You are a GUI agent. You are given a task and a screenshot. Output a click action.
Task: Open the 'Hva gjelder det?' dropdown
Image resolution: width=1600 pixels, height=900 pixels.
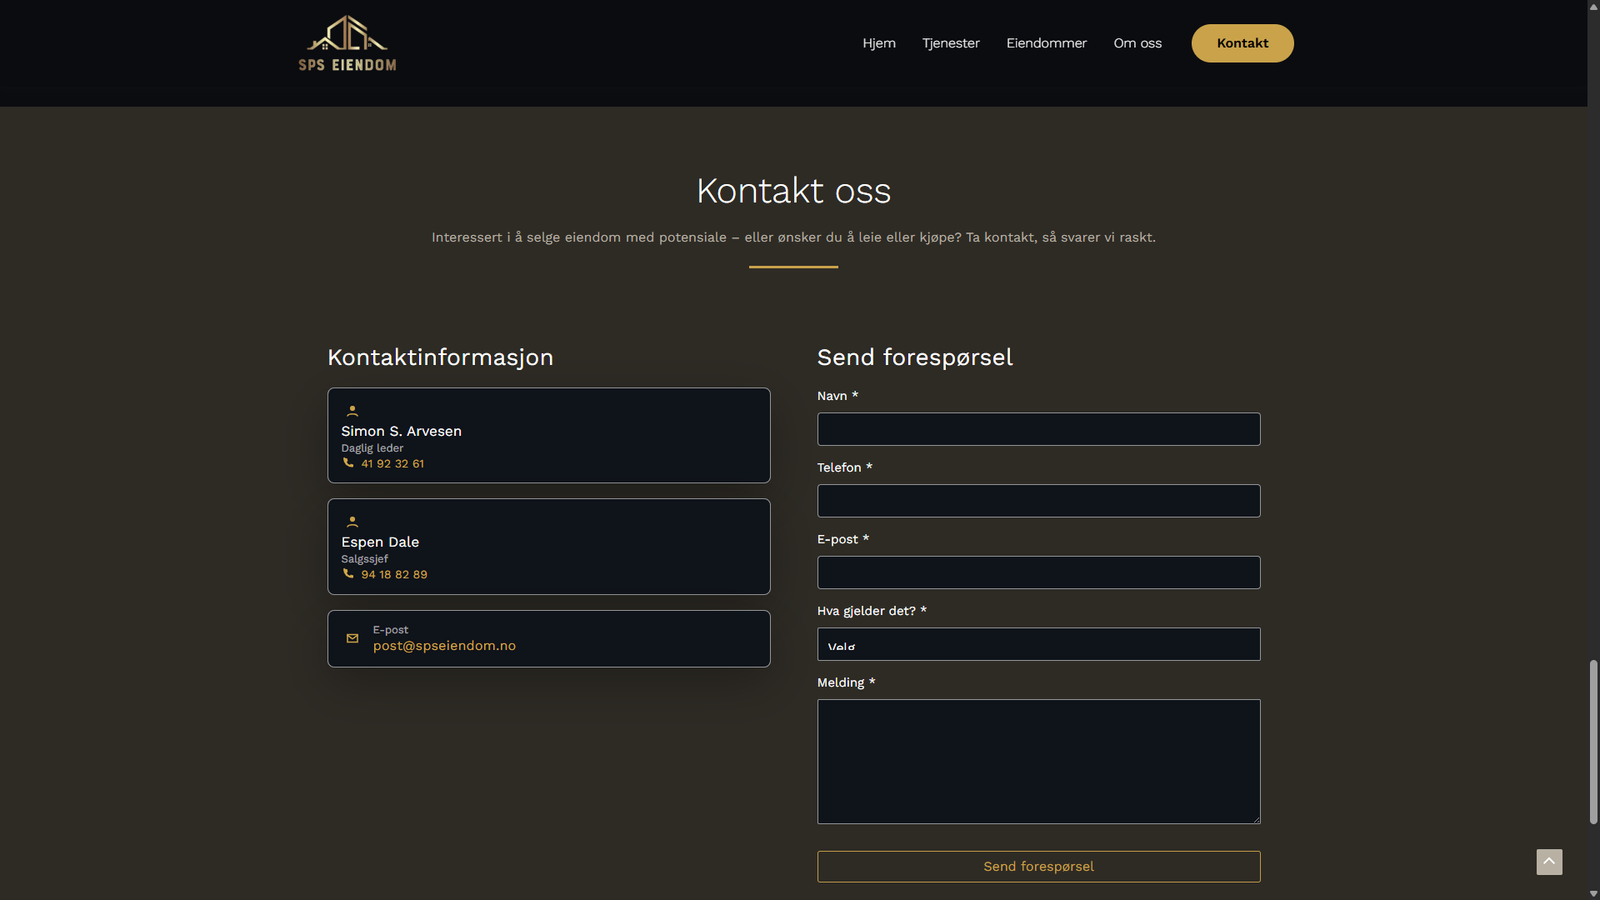pos(1038,644)
